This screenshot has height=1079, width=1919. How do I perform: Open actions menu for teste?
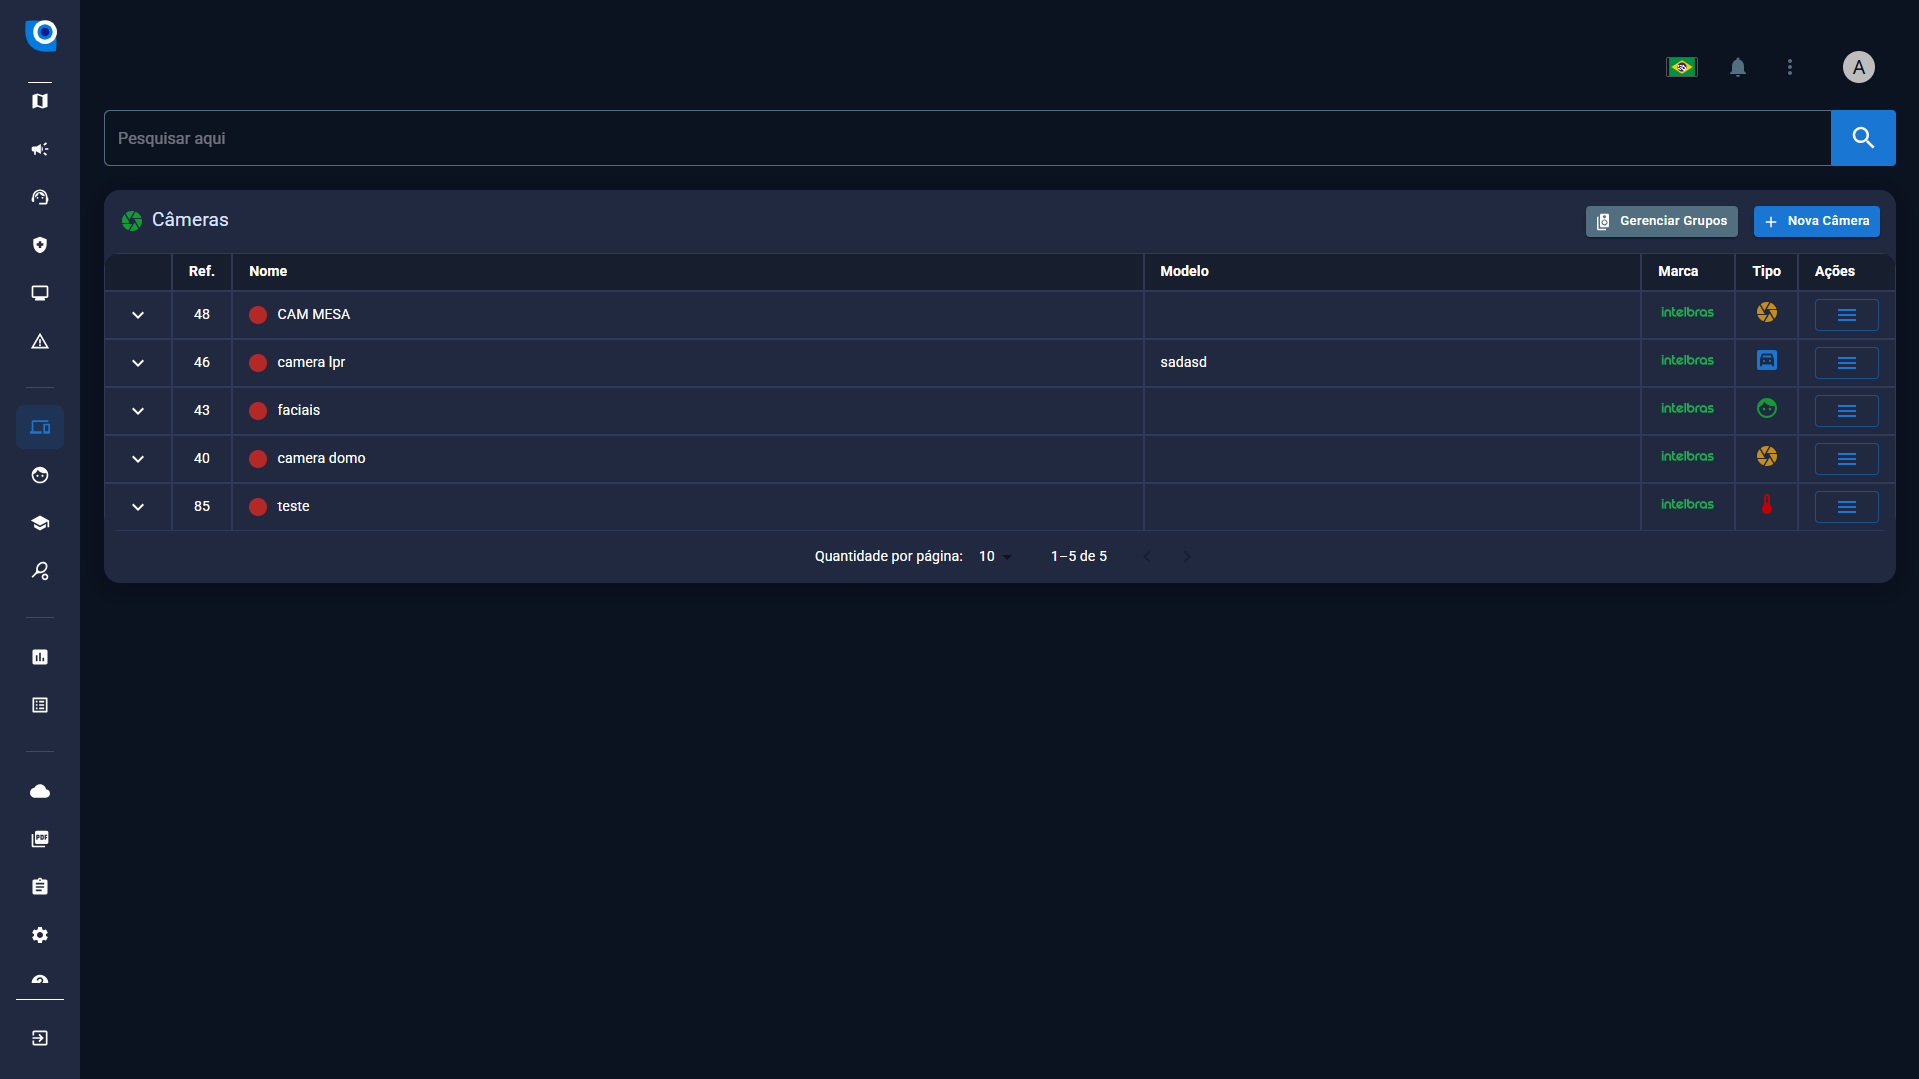[x=1847, y=507]
